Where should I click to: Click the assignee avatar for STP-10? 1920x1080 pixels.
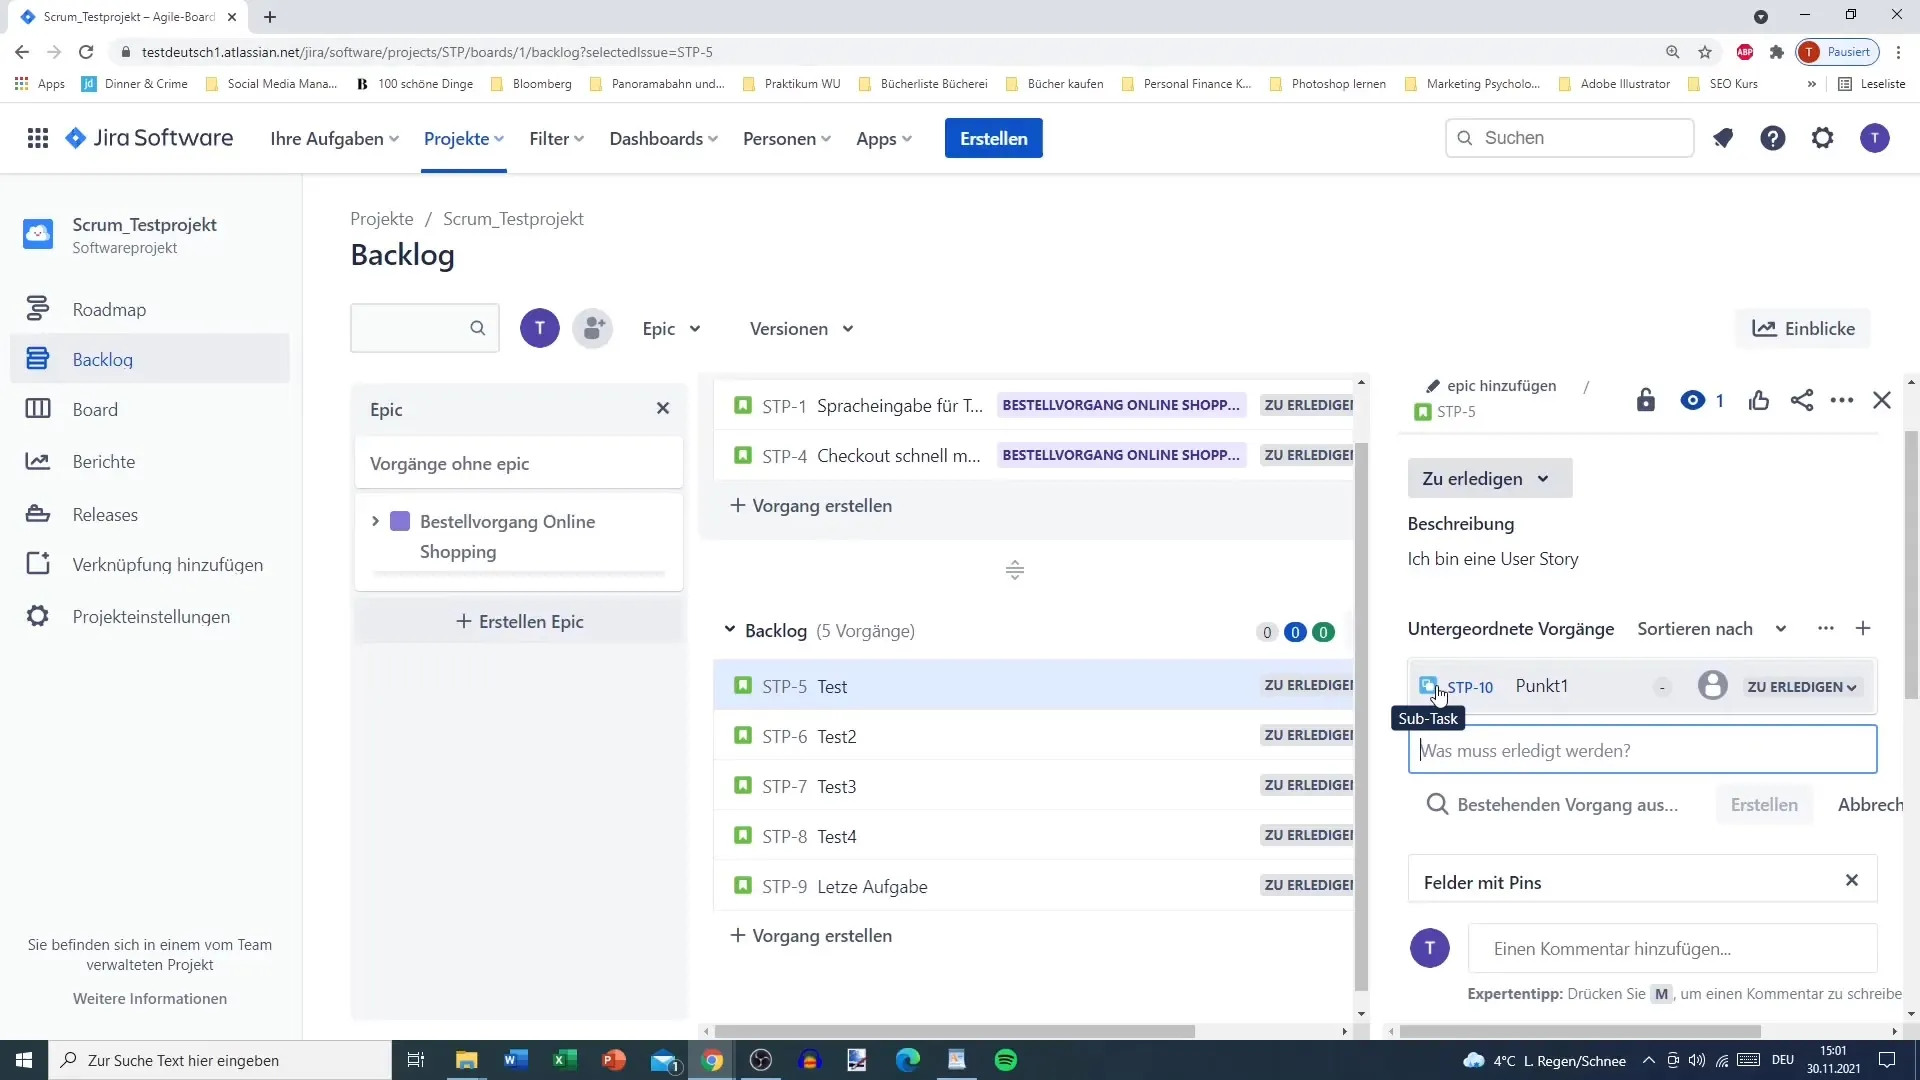tap(1713, 685)
